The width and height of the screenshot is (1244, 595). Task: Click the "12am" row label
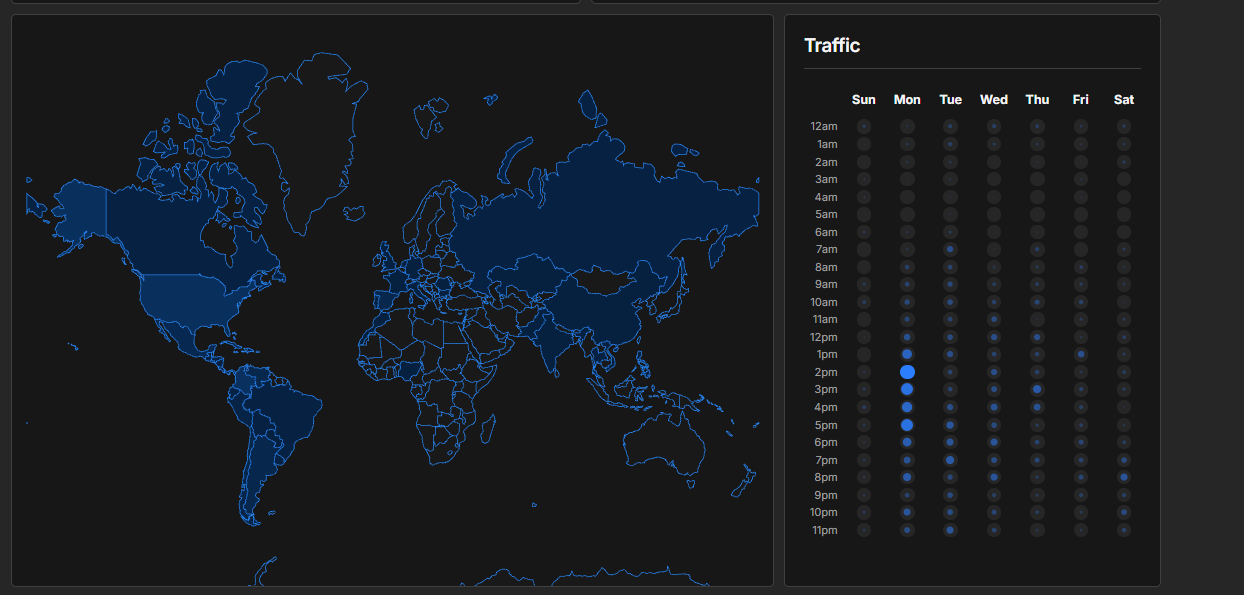tap(824, 126)
